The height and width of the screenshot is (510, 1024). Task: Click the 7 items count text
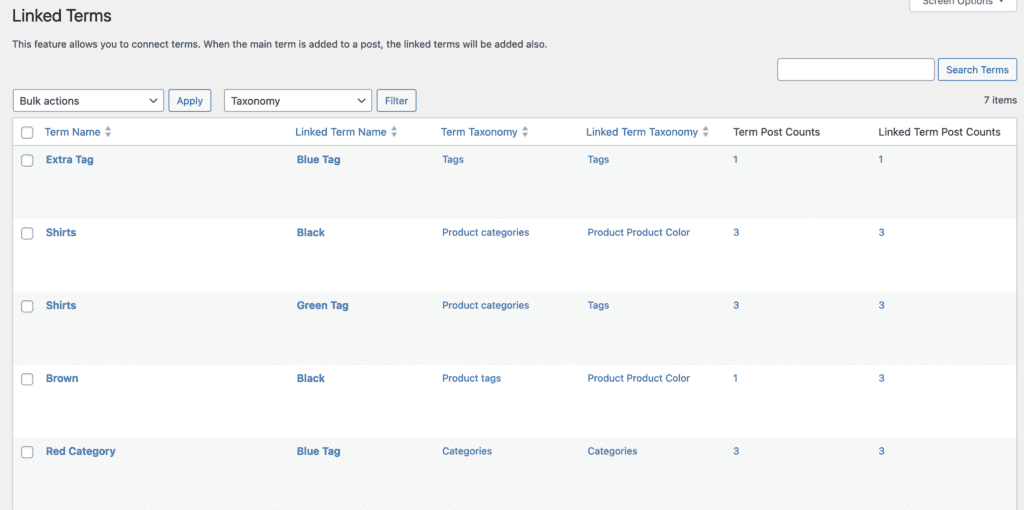coord(1000,101)
